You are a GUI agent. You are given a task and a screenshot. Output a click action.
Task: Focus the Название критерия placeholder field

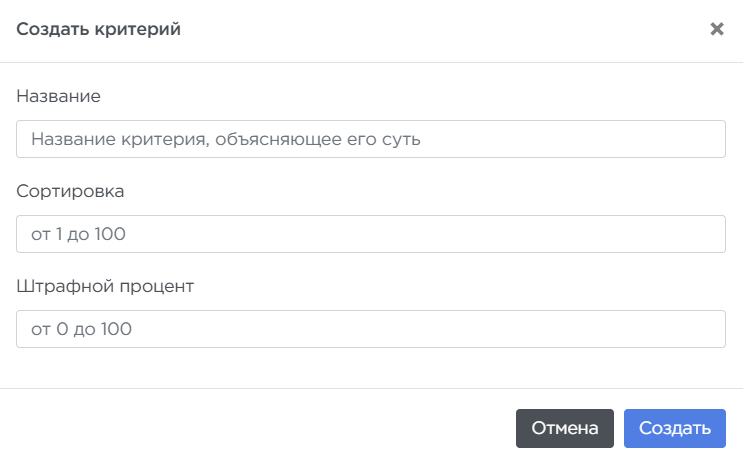point(370,140)
